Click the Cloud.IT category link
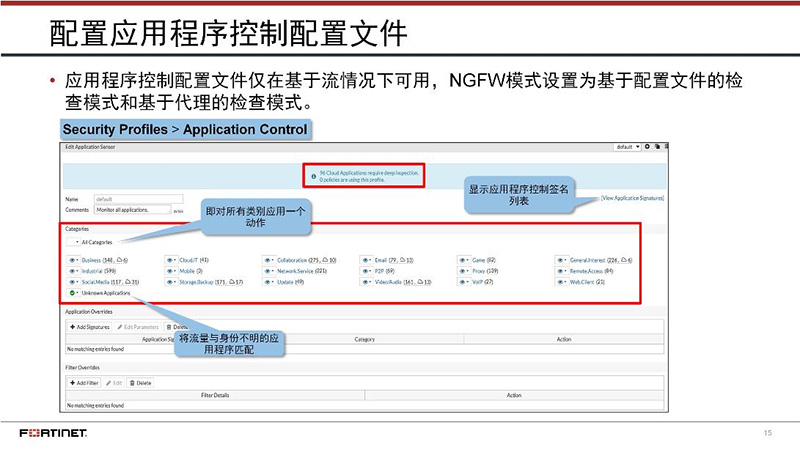Screen dimensions: 800x450 pos(188,260)
